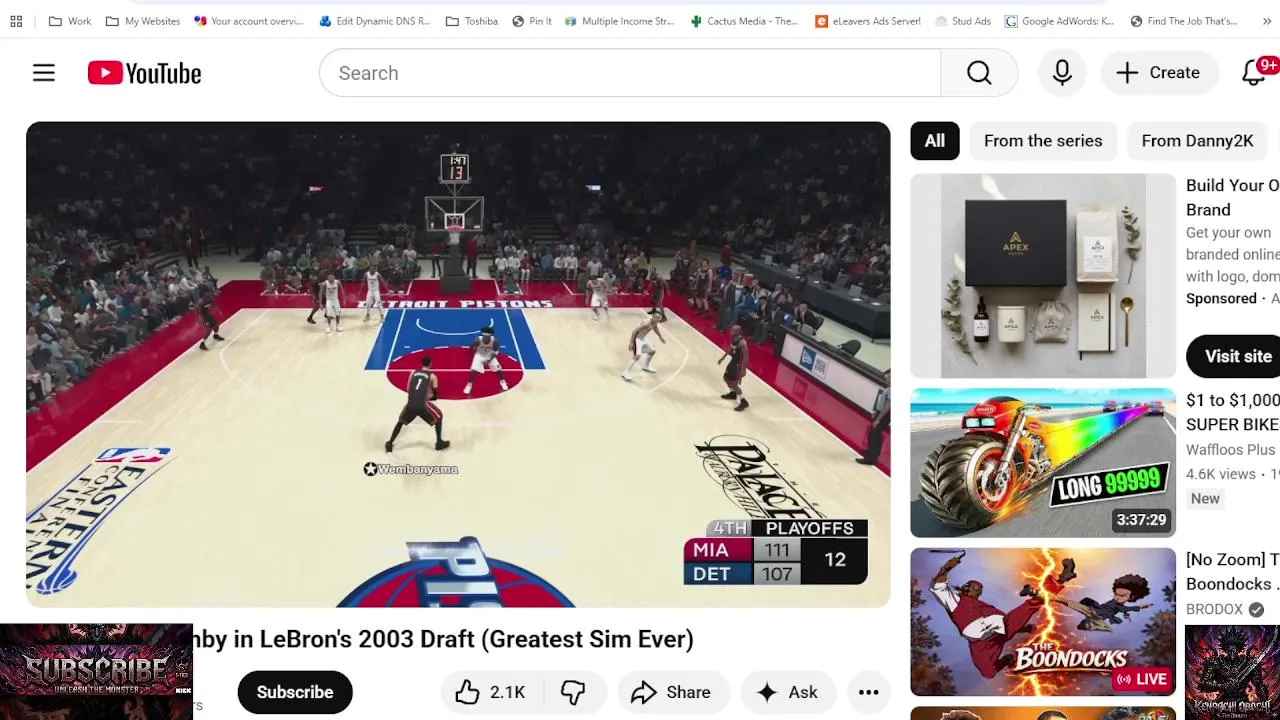Like the video with thumbs up

point(490,692)
